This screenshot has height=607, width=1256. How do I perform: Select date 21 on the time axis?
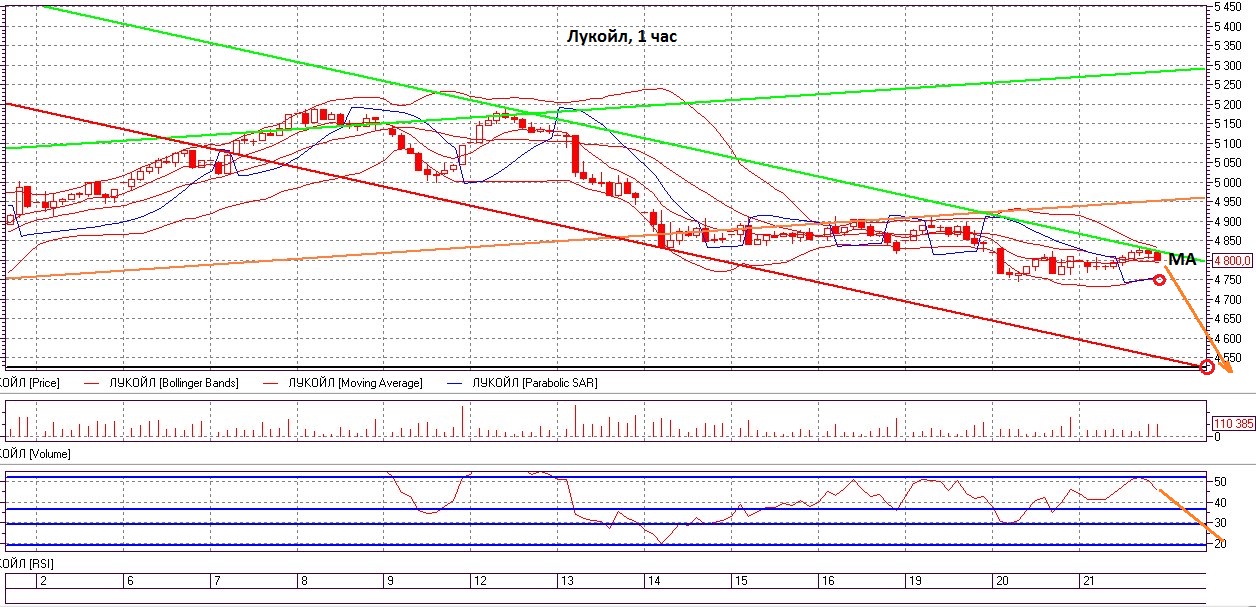[x=1088, y=581]
